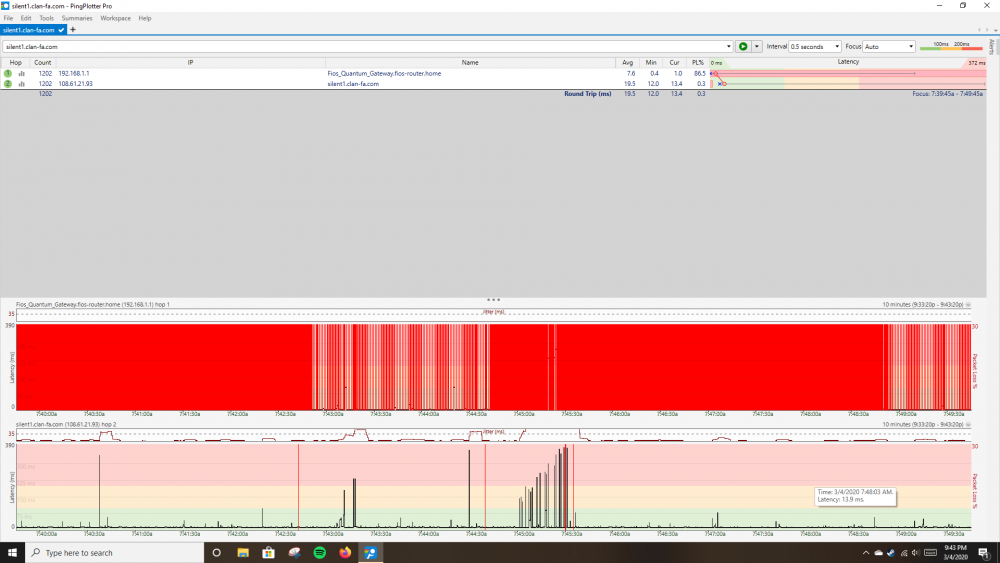Click the latency color scale legend 100ms 200ms
The width and height of the screenshot is (1000, 563).
tap(951, 46)
